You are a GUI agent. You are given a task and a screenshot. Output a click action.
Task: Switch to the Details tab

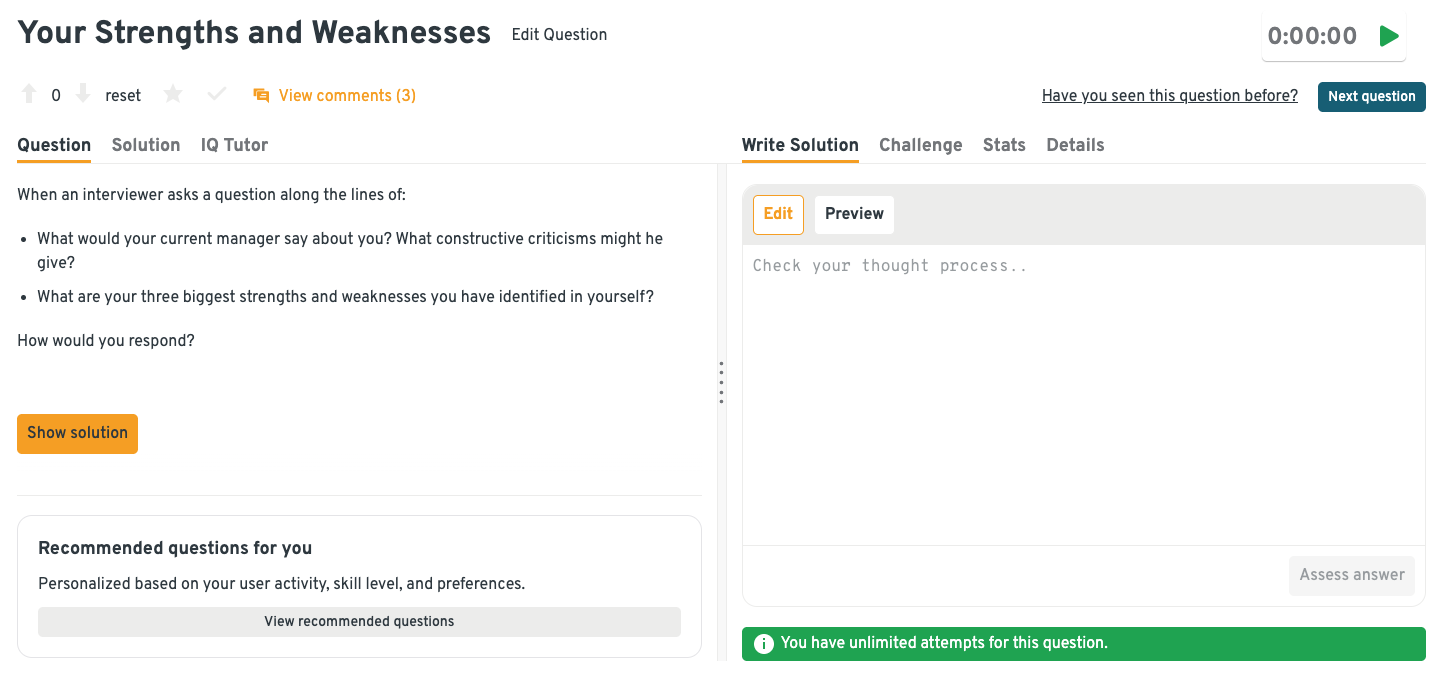1075,145
